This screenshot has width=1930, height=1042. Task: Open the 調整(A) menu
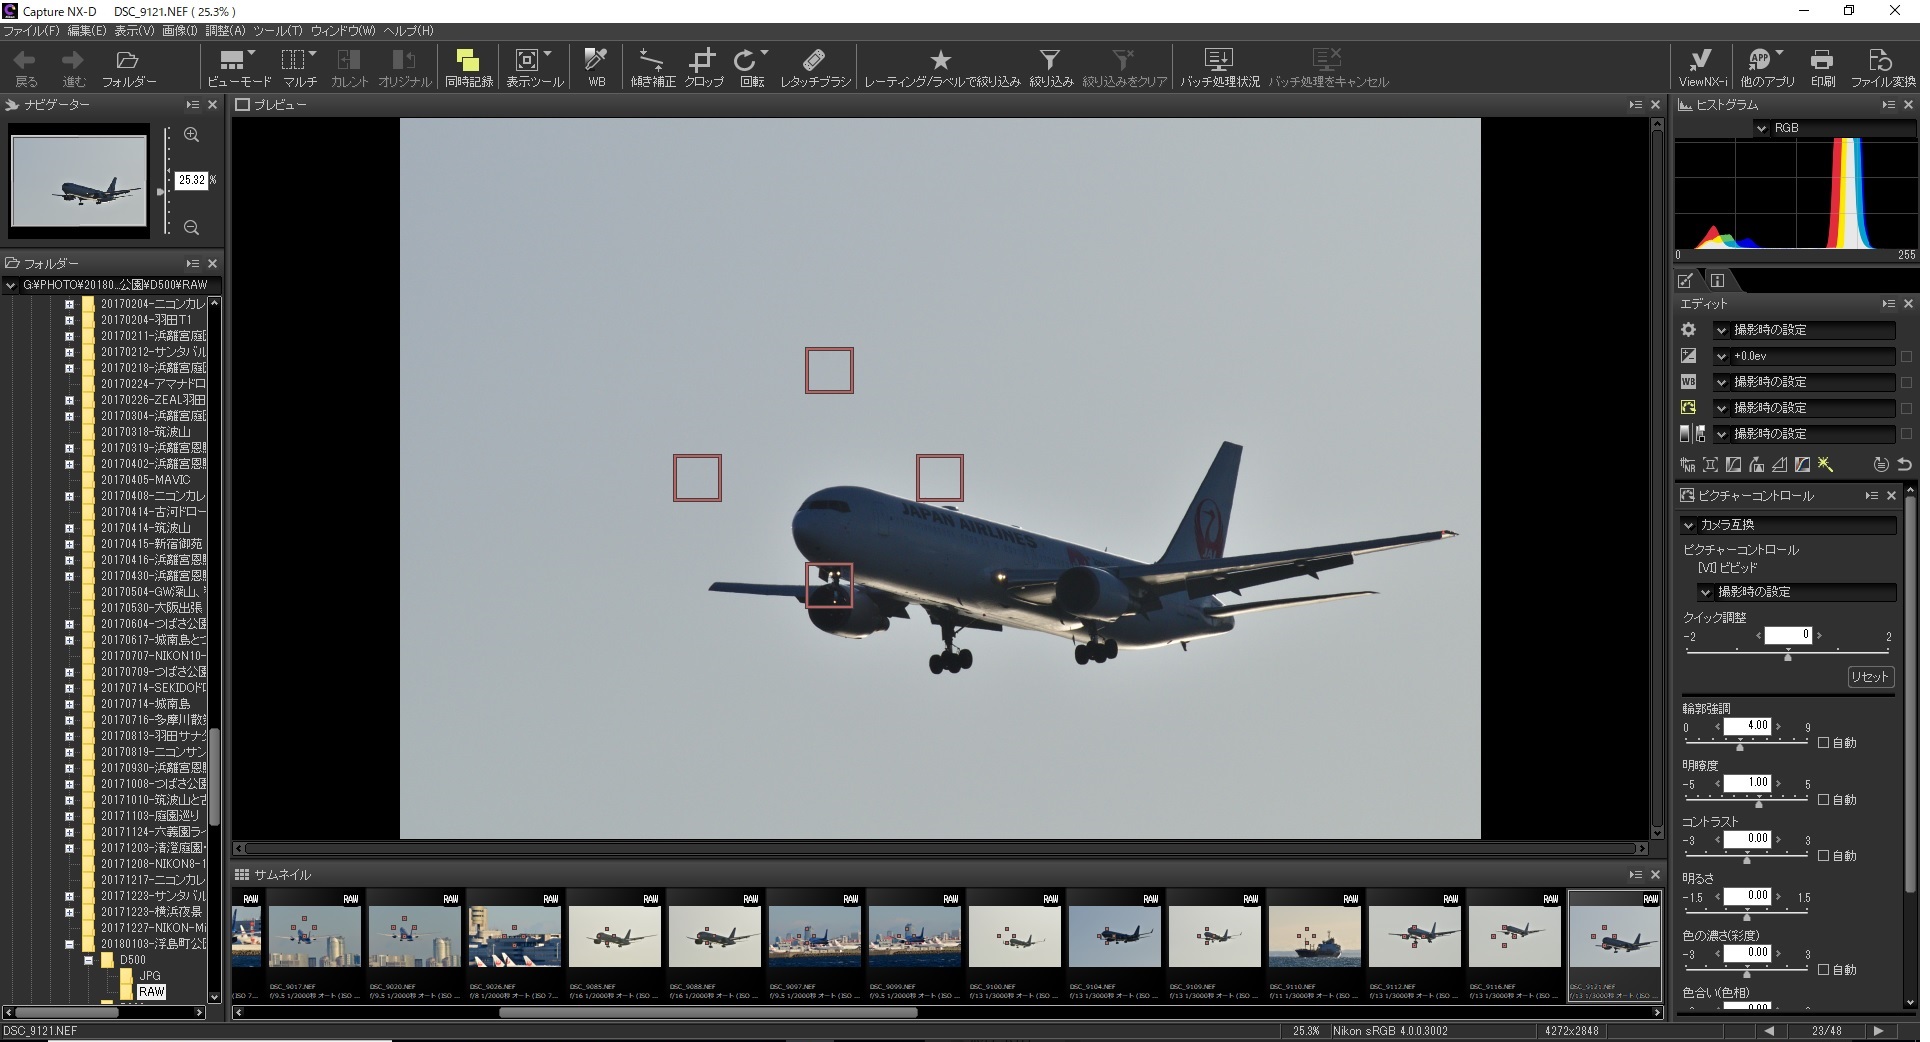point(225,31)
